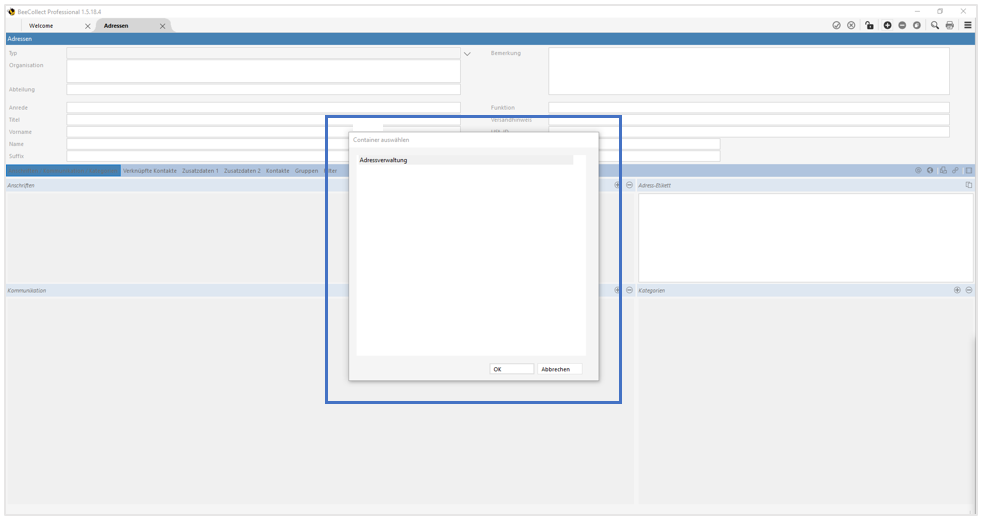Click the add record plus icon in toolbar

pyautogui.click(x=887, y=25)
